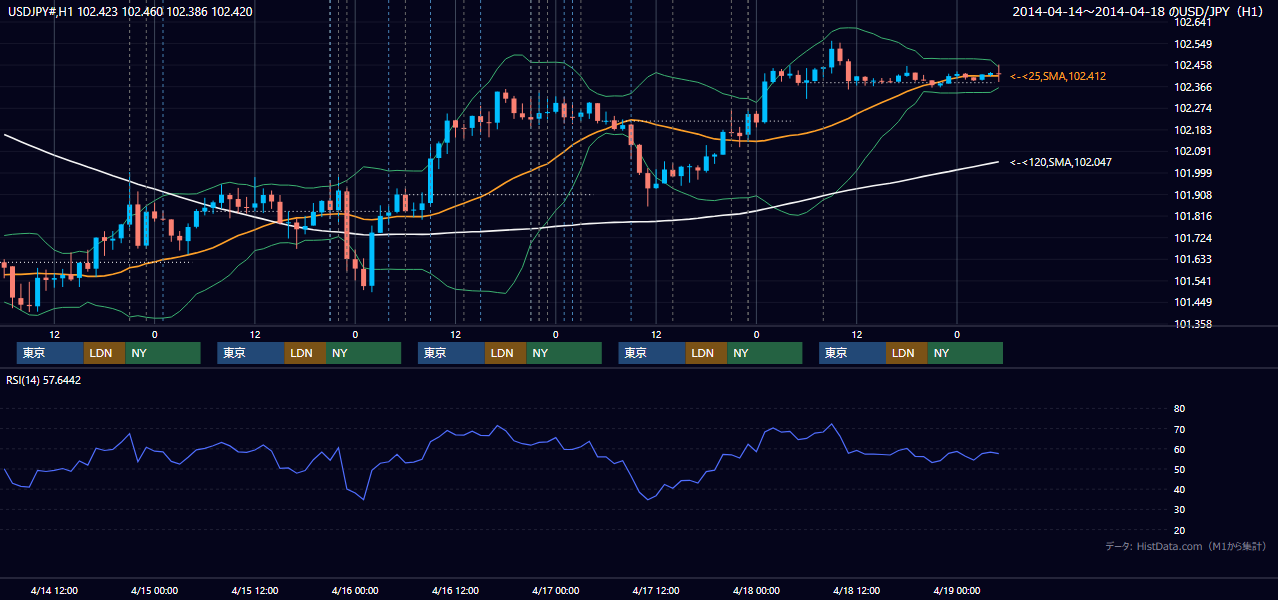Select the 4/17 12:00 time axis label
The height and width of the screenshot is (600, 1278).
[655, 590]
